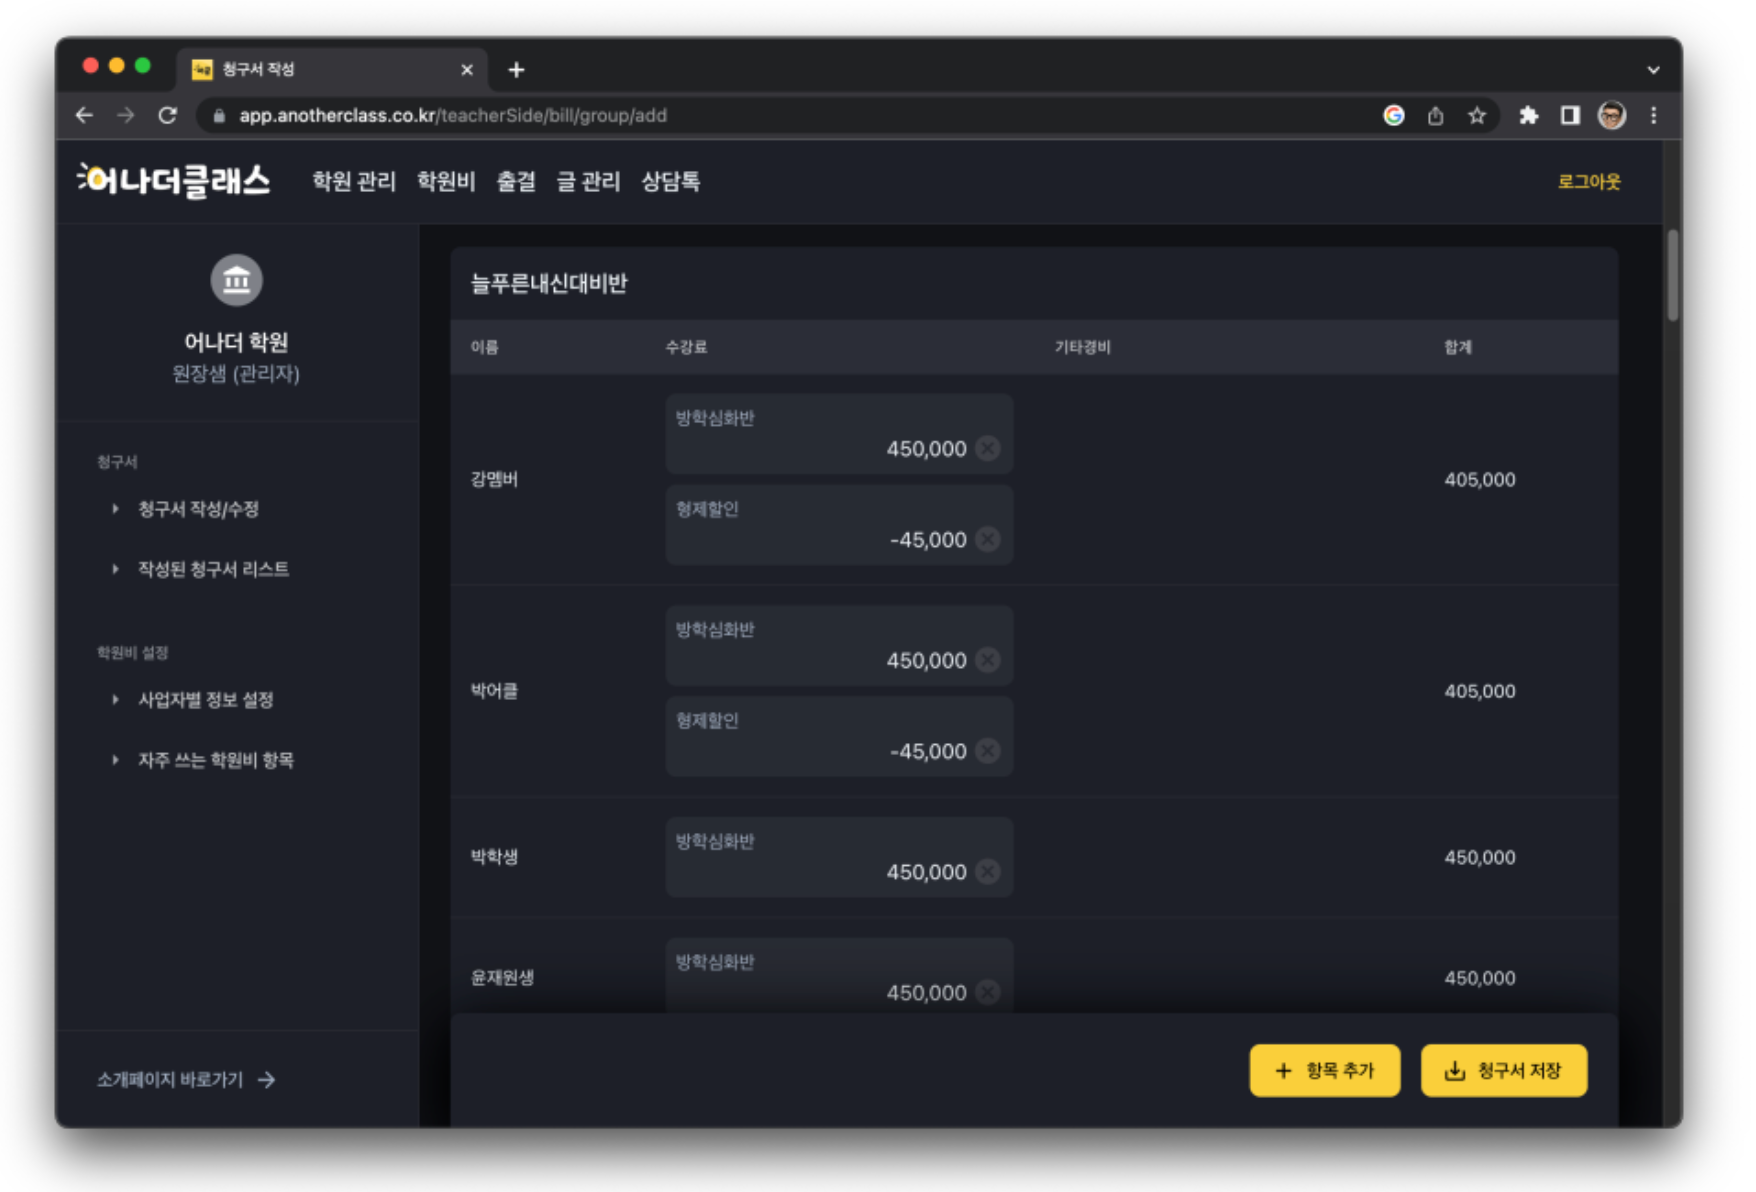Open the browser extensions puzzle icon
1756x1192 pixels.
[1528, 115]
